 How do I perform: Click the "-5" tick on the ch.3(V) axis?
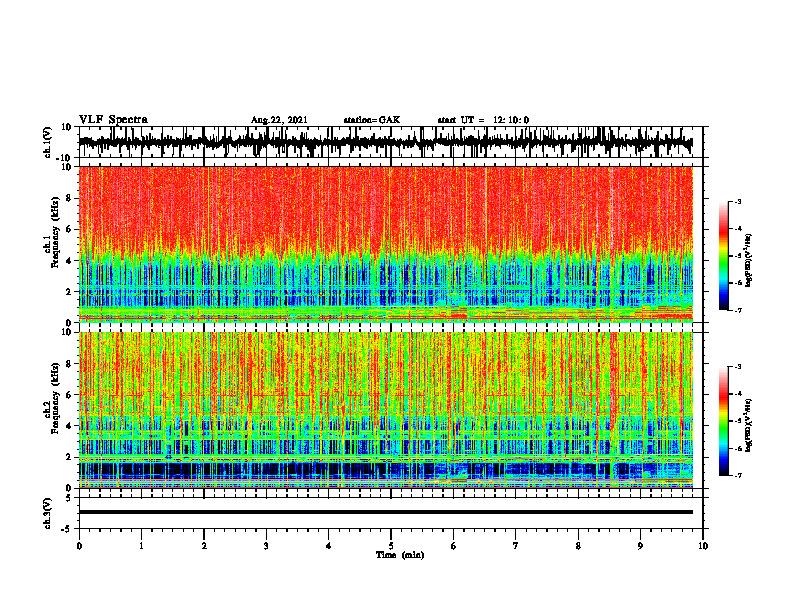coord(68,529)
